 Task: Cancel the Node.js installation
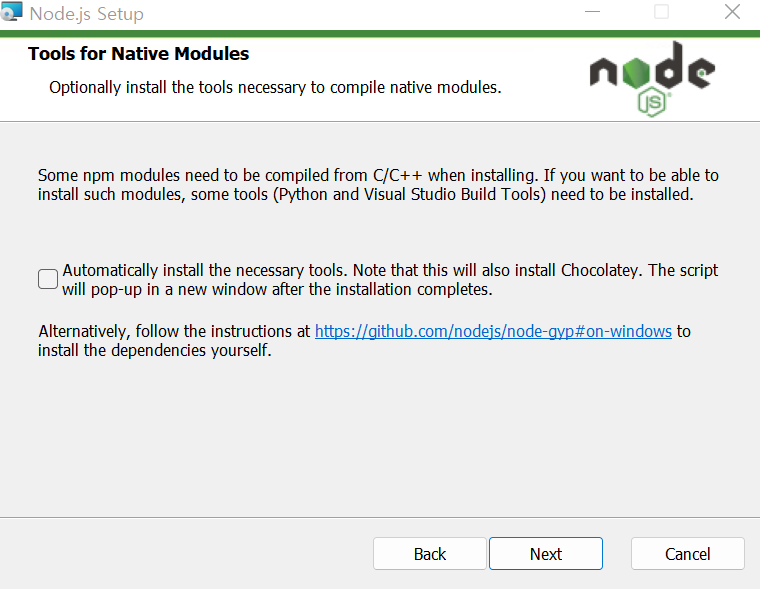click(x=687, y=554)
